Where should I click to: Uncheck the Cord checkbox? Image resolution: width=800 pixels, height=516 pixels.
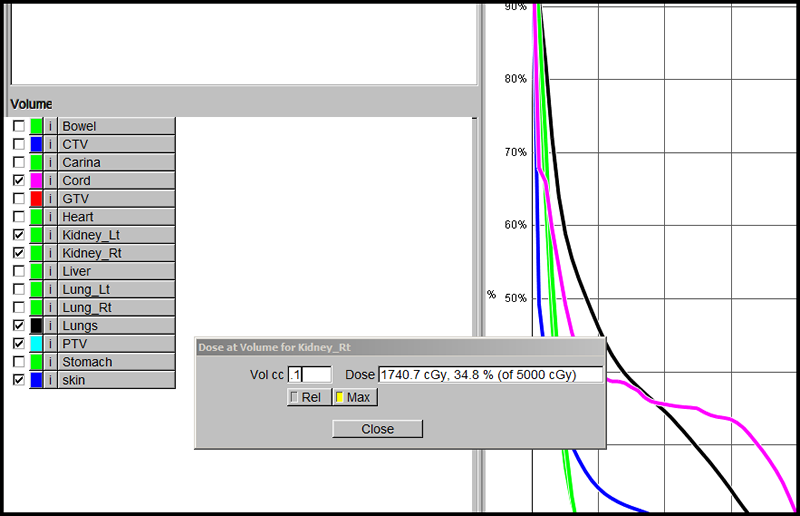(19, 181)
